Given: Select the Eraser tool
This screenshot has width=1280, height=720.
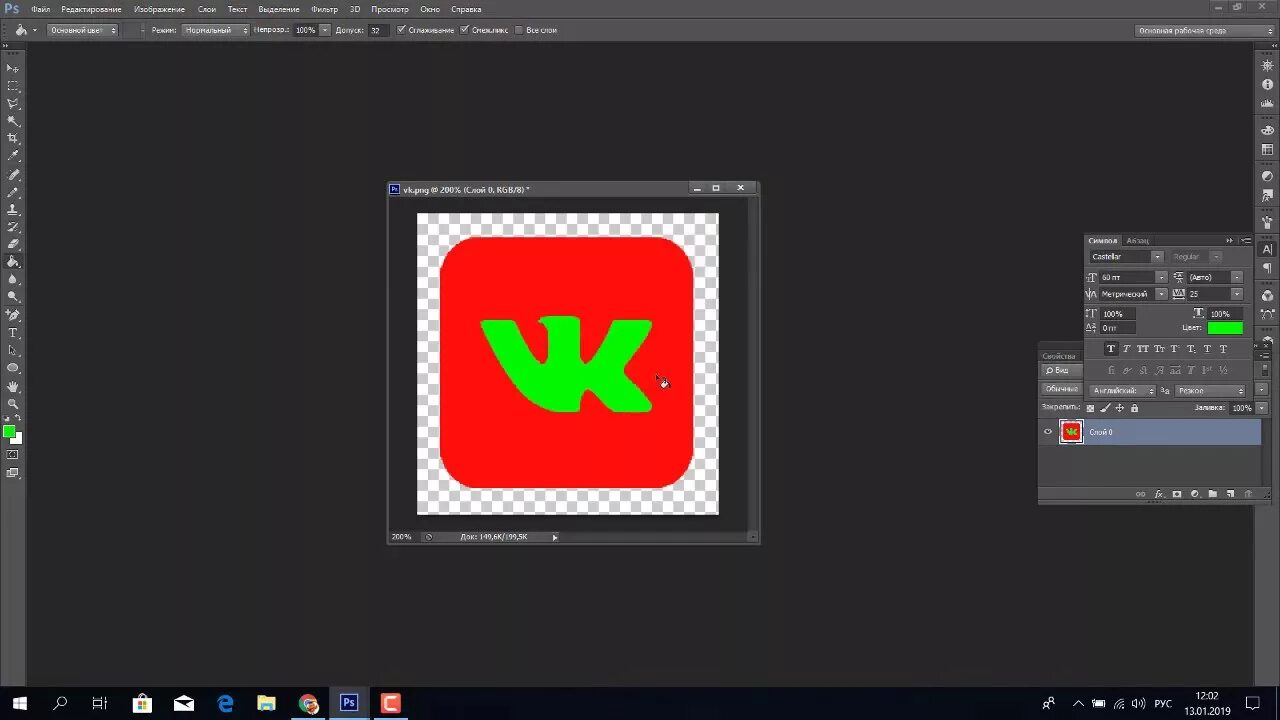Looking at the screenshot, I should tap(13, 244).
